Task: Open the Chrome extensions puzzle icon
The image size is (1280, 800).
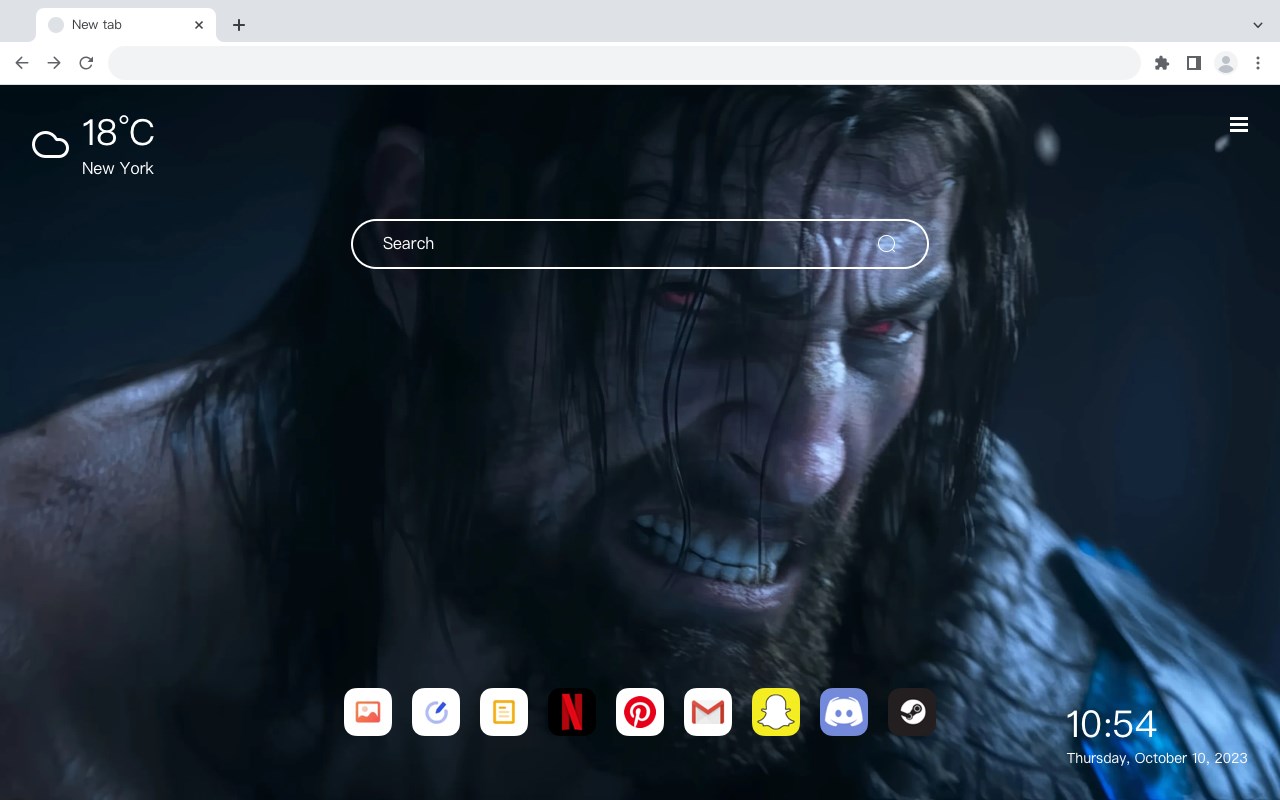Action: coord(1161,63)
